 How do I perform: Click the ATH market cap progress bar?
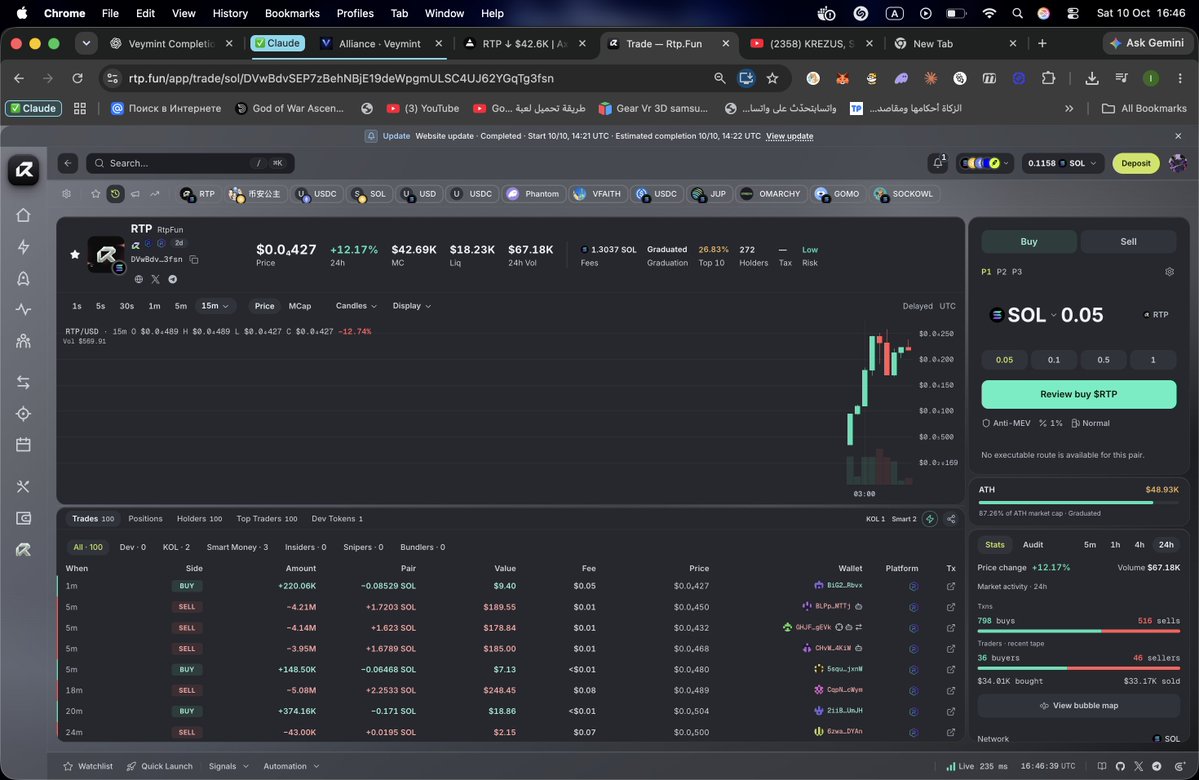pyautogui.click(x=1078, y=502)
